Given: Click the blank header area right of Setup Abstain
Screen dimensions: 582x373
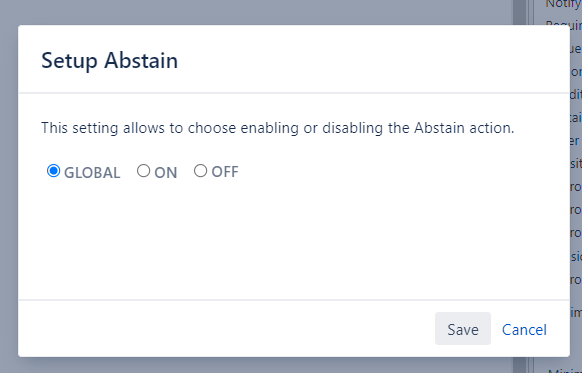Looking at the screenshot, I should pos(371,59).
